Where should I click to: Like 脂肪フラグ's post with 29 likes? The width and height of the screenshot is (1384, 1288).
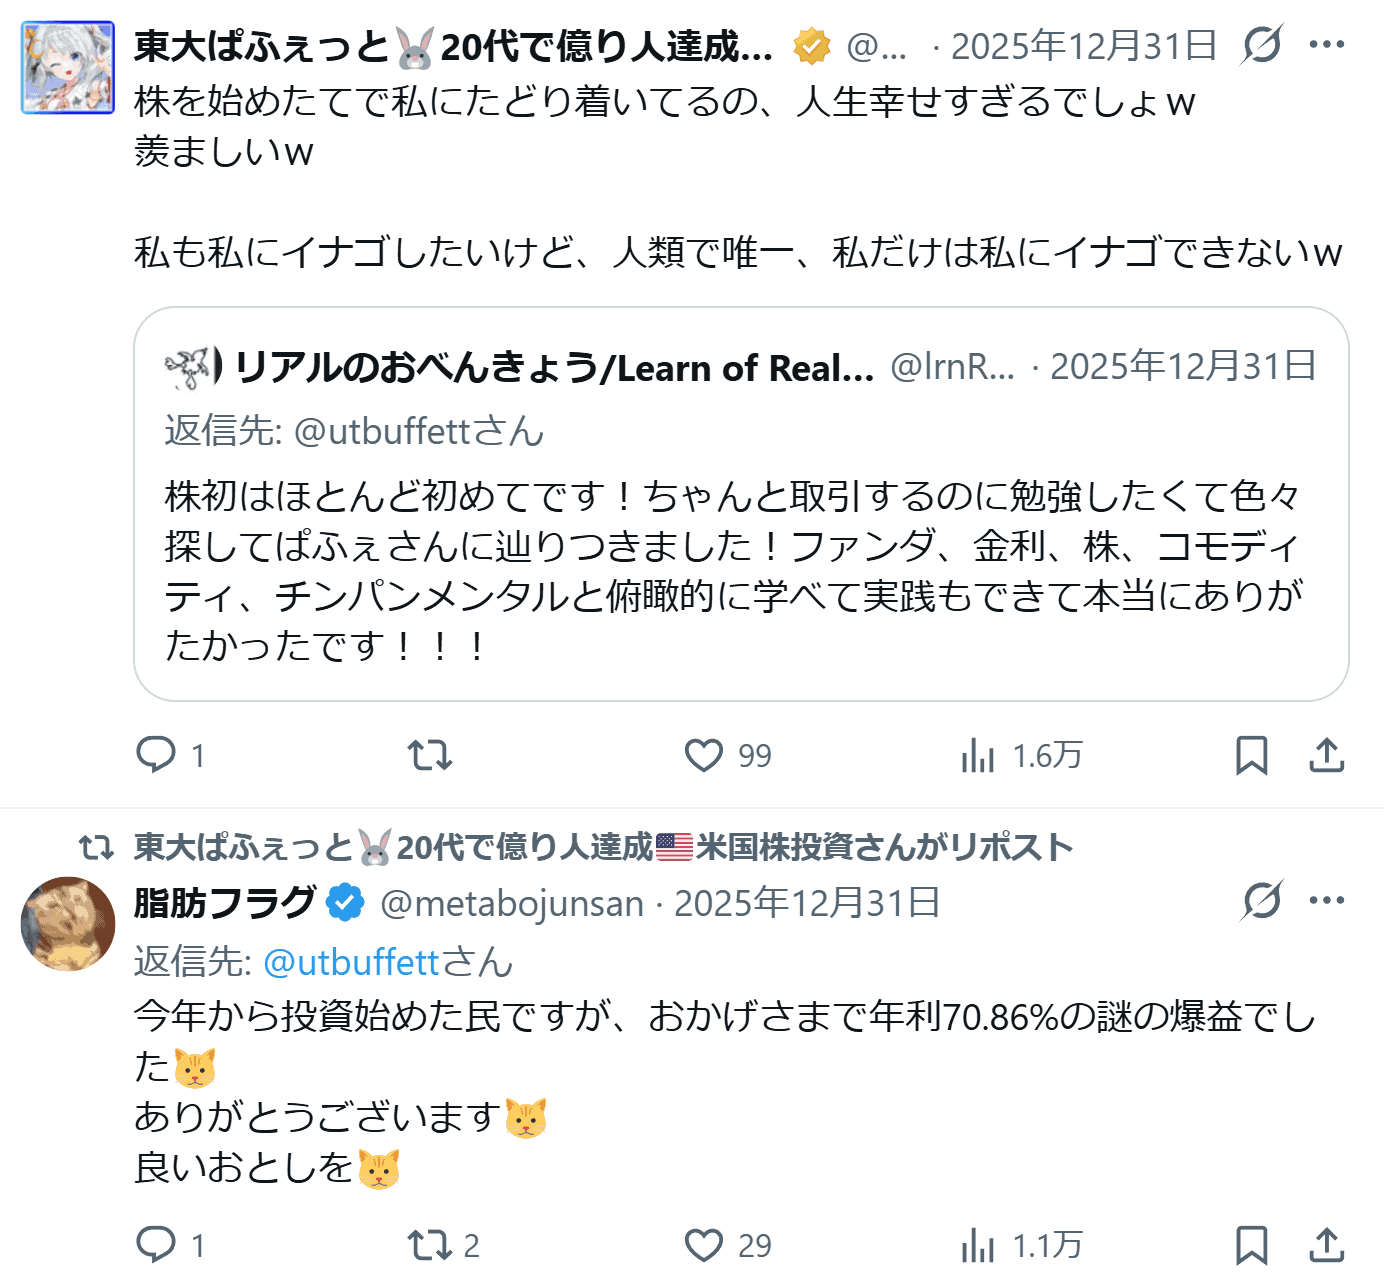[x=704, y=1245]
